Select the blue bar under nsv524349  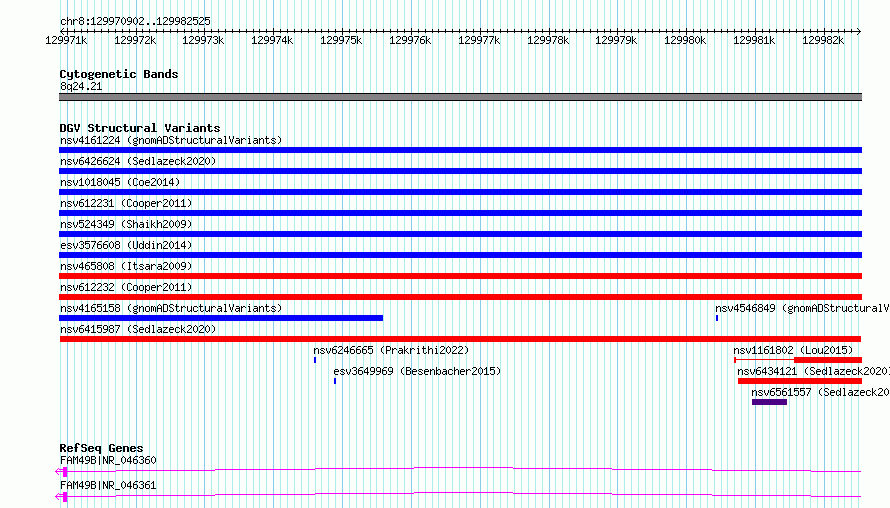pos(460,234)
